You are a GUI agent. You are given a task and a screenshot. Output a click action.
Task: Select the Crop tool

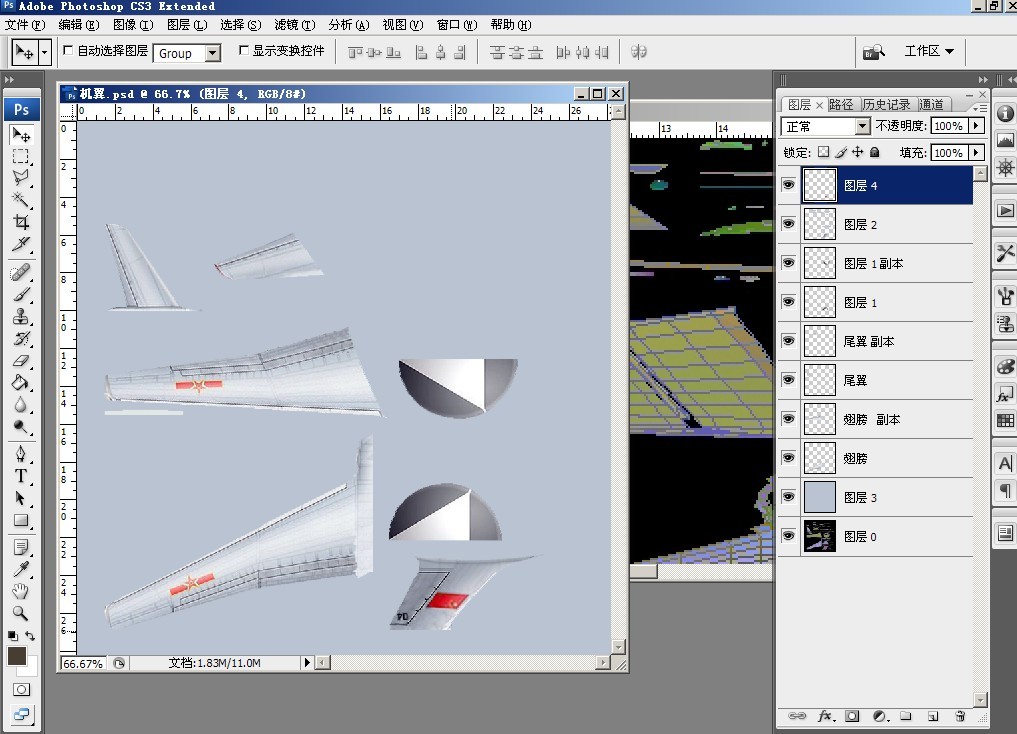point(21,222)
